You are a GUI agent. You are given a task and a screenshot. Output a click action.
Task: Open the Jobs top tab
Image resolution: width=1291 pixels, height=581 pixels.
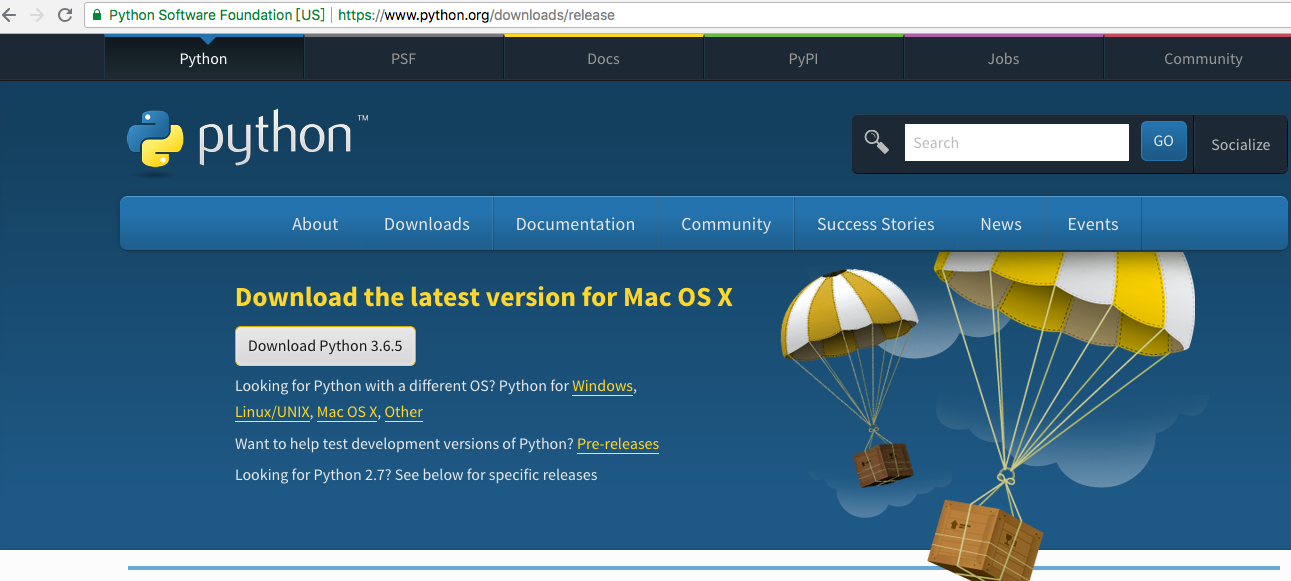[1004, 58]
